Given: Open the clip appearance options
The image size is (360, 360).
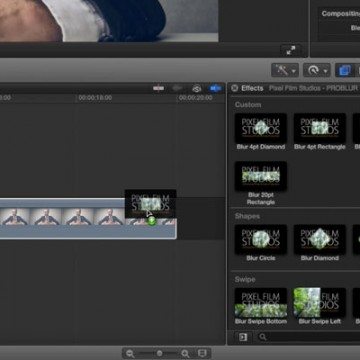Looking at the screenshot, I should click(201, 353).
